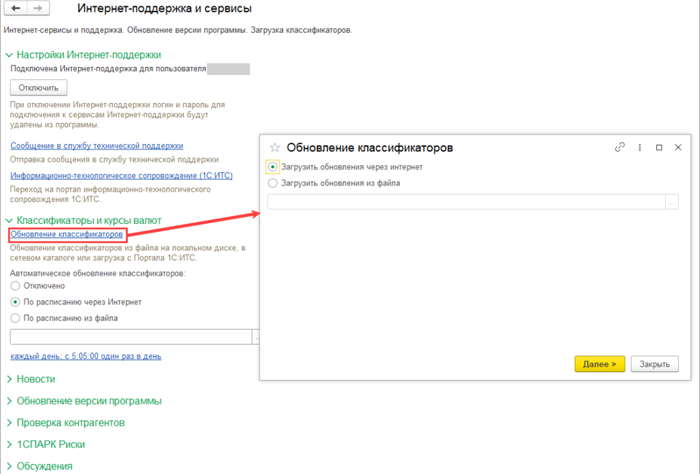Click the file browse ellipsis button in dialog
Screen dimensions: 700x474
pos(672,202)
